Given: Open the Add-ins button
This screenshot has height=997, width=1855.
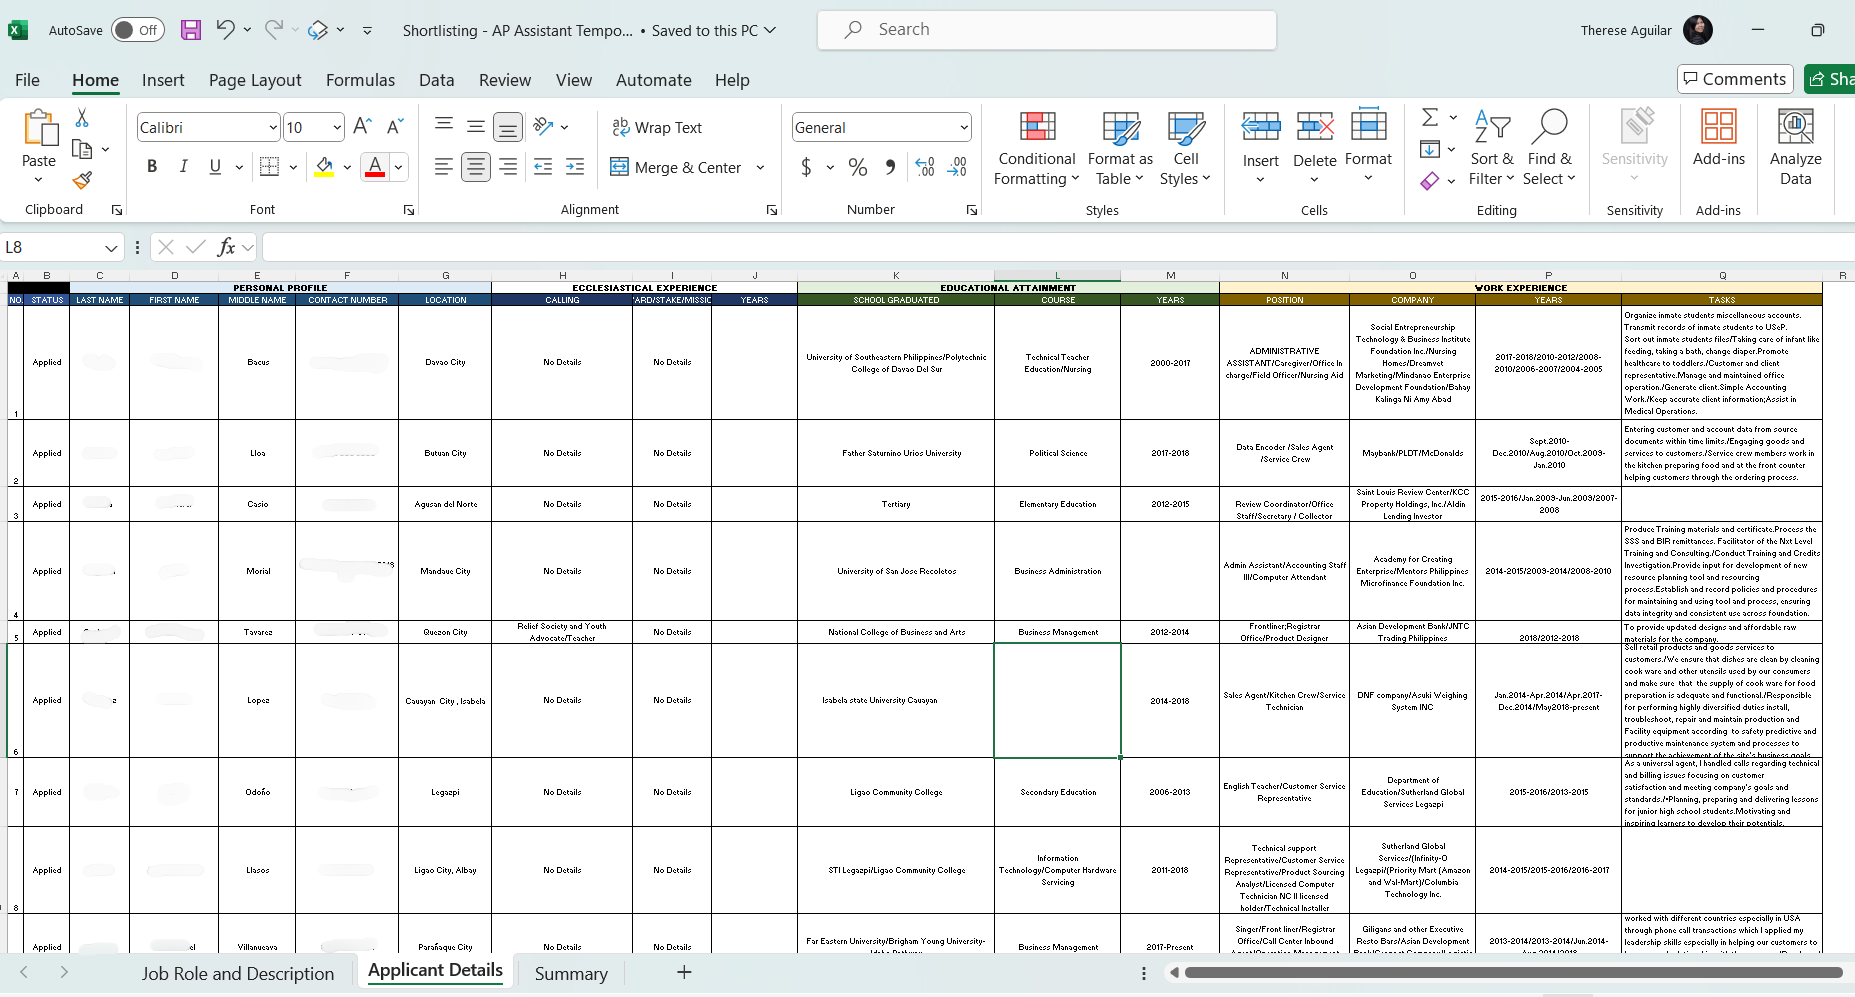Looking at the screenshot, I should click(1719, 137).
